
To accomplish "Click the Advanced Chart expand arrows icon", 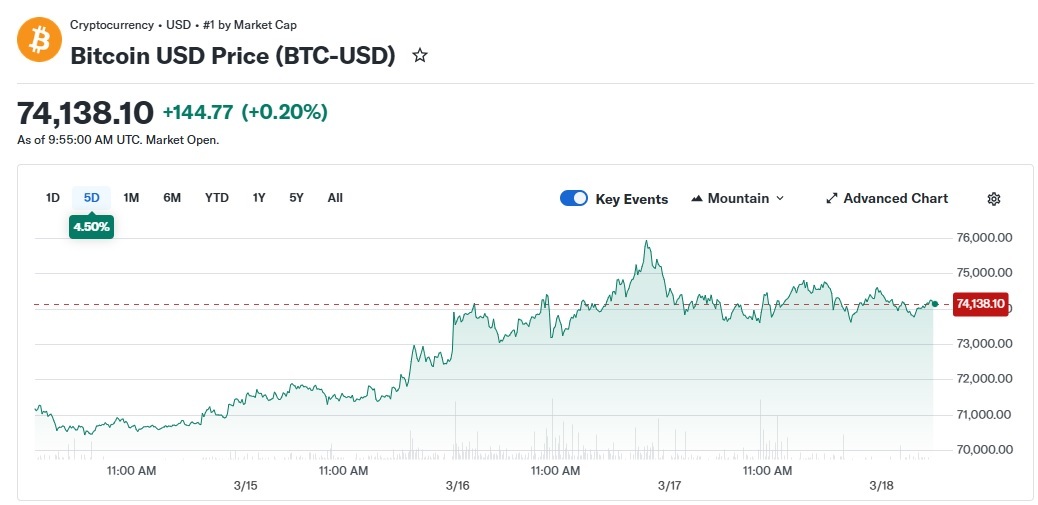I will point(831,199).
